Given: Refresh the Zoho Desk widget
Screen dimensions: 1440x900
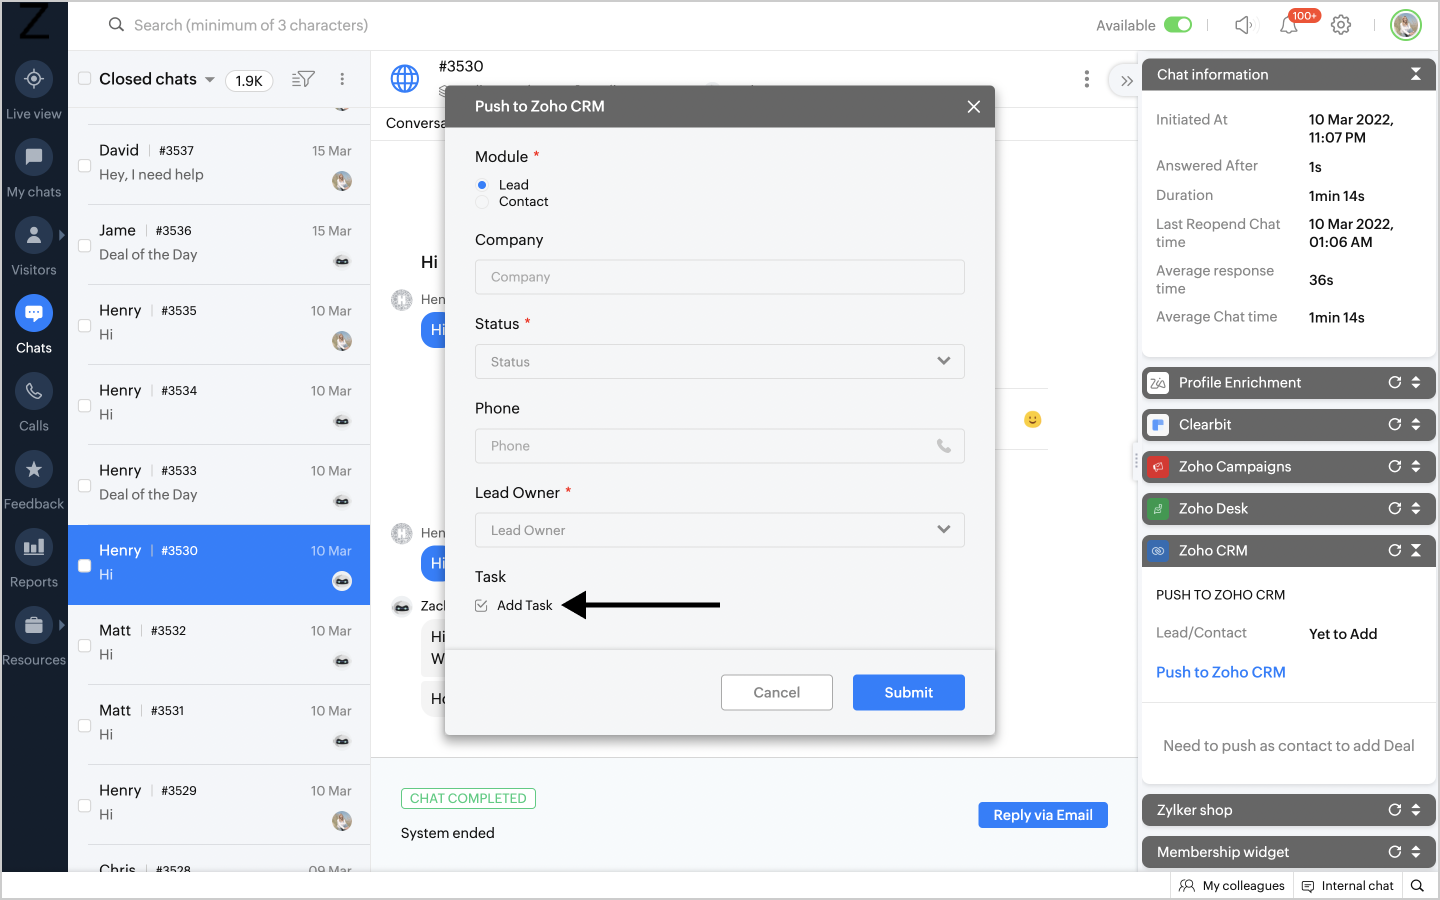Looking at the screenshot, I should (x=1395, y=508).
